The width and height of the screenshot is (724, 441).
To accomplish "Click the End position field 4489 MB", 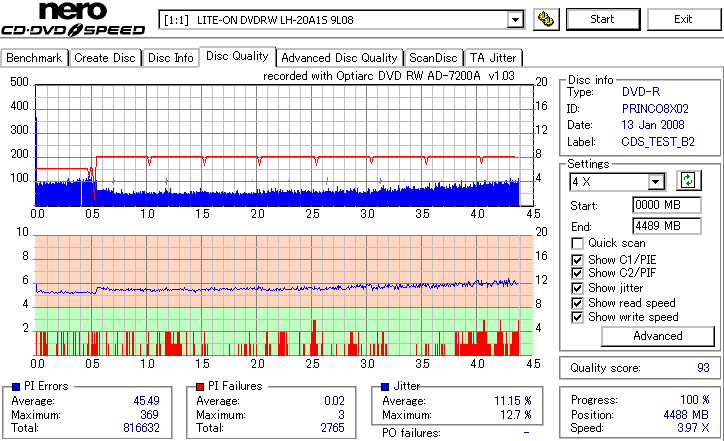I will (666, 226).
